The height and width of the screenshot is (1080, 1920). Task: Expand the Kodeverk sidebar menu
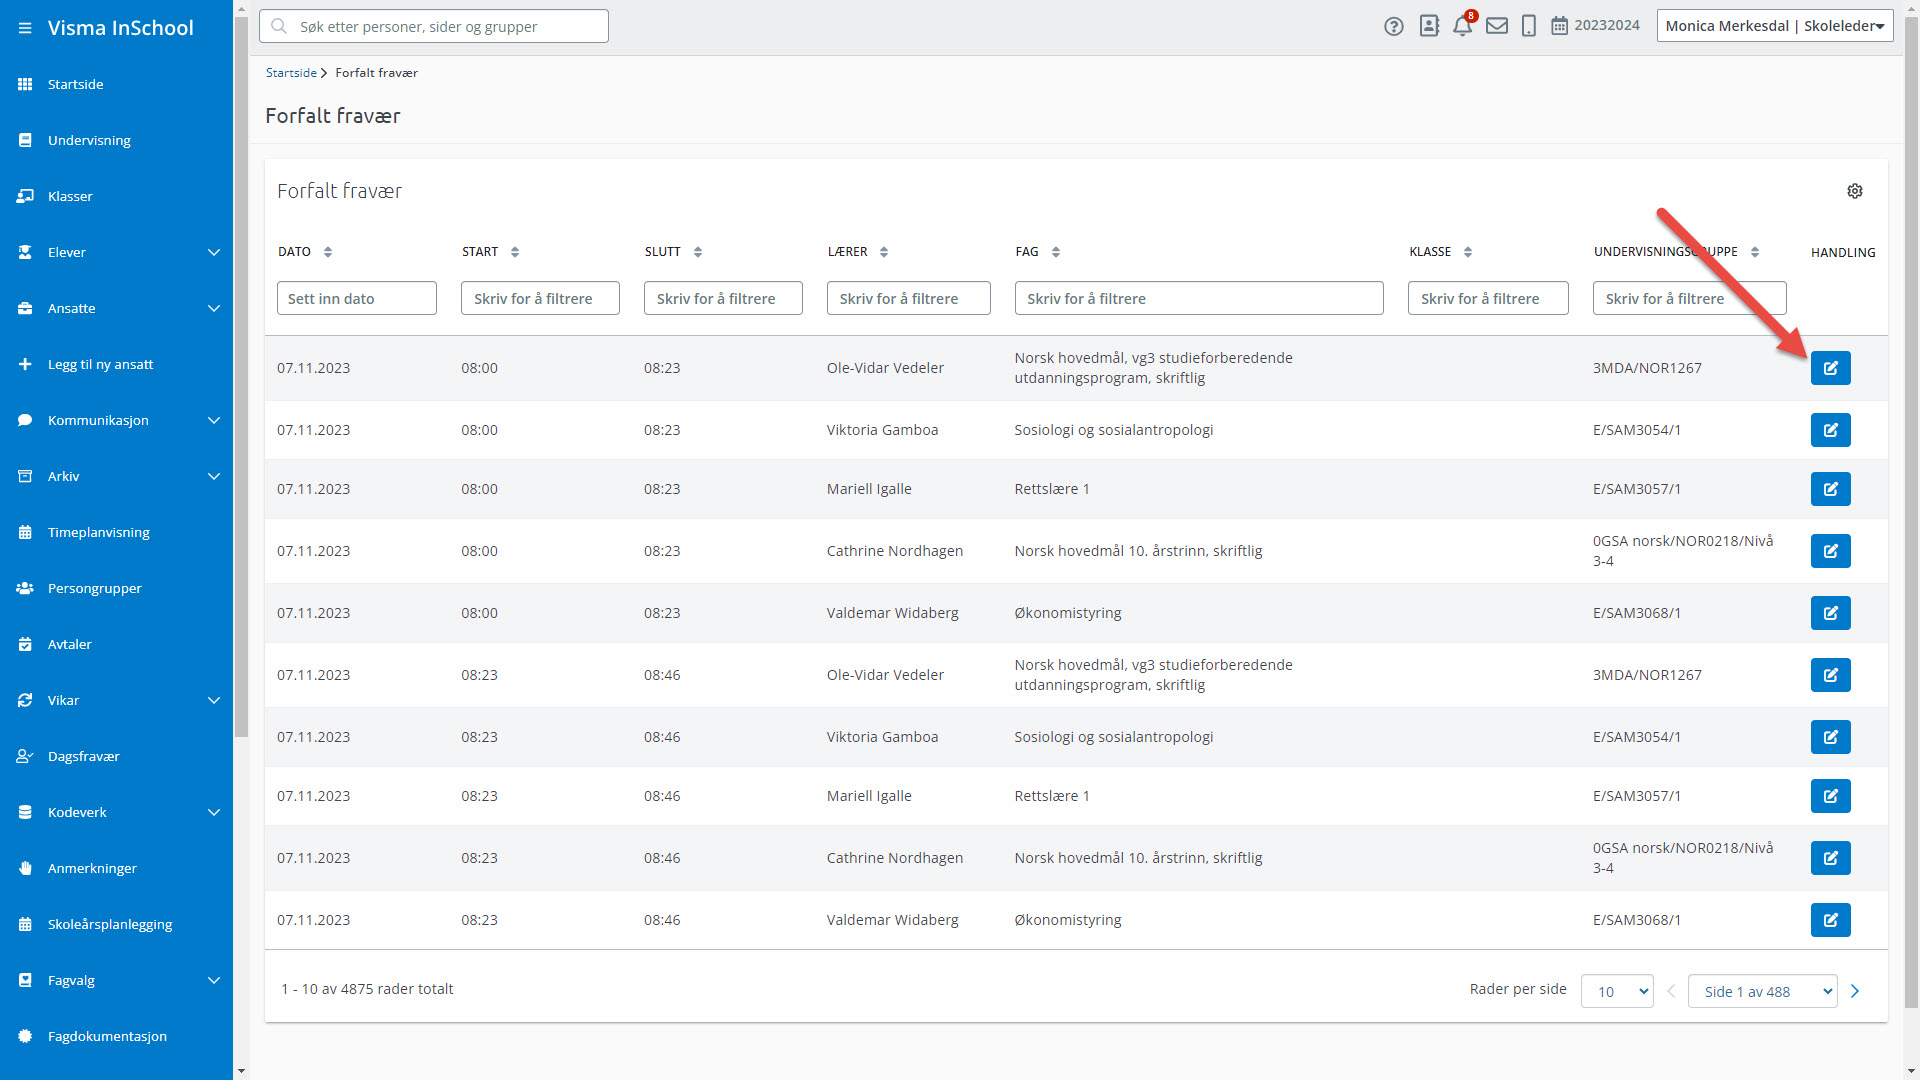coord(116,812)
